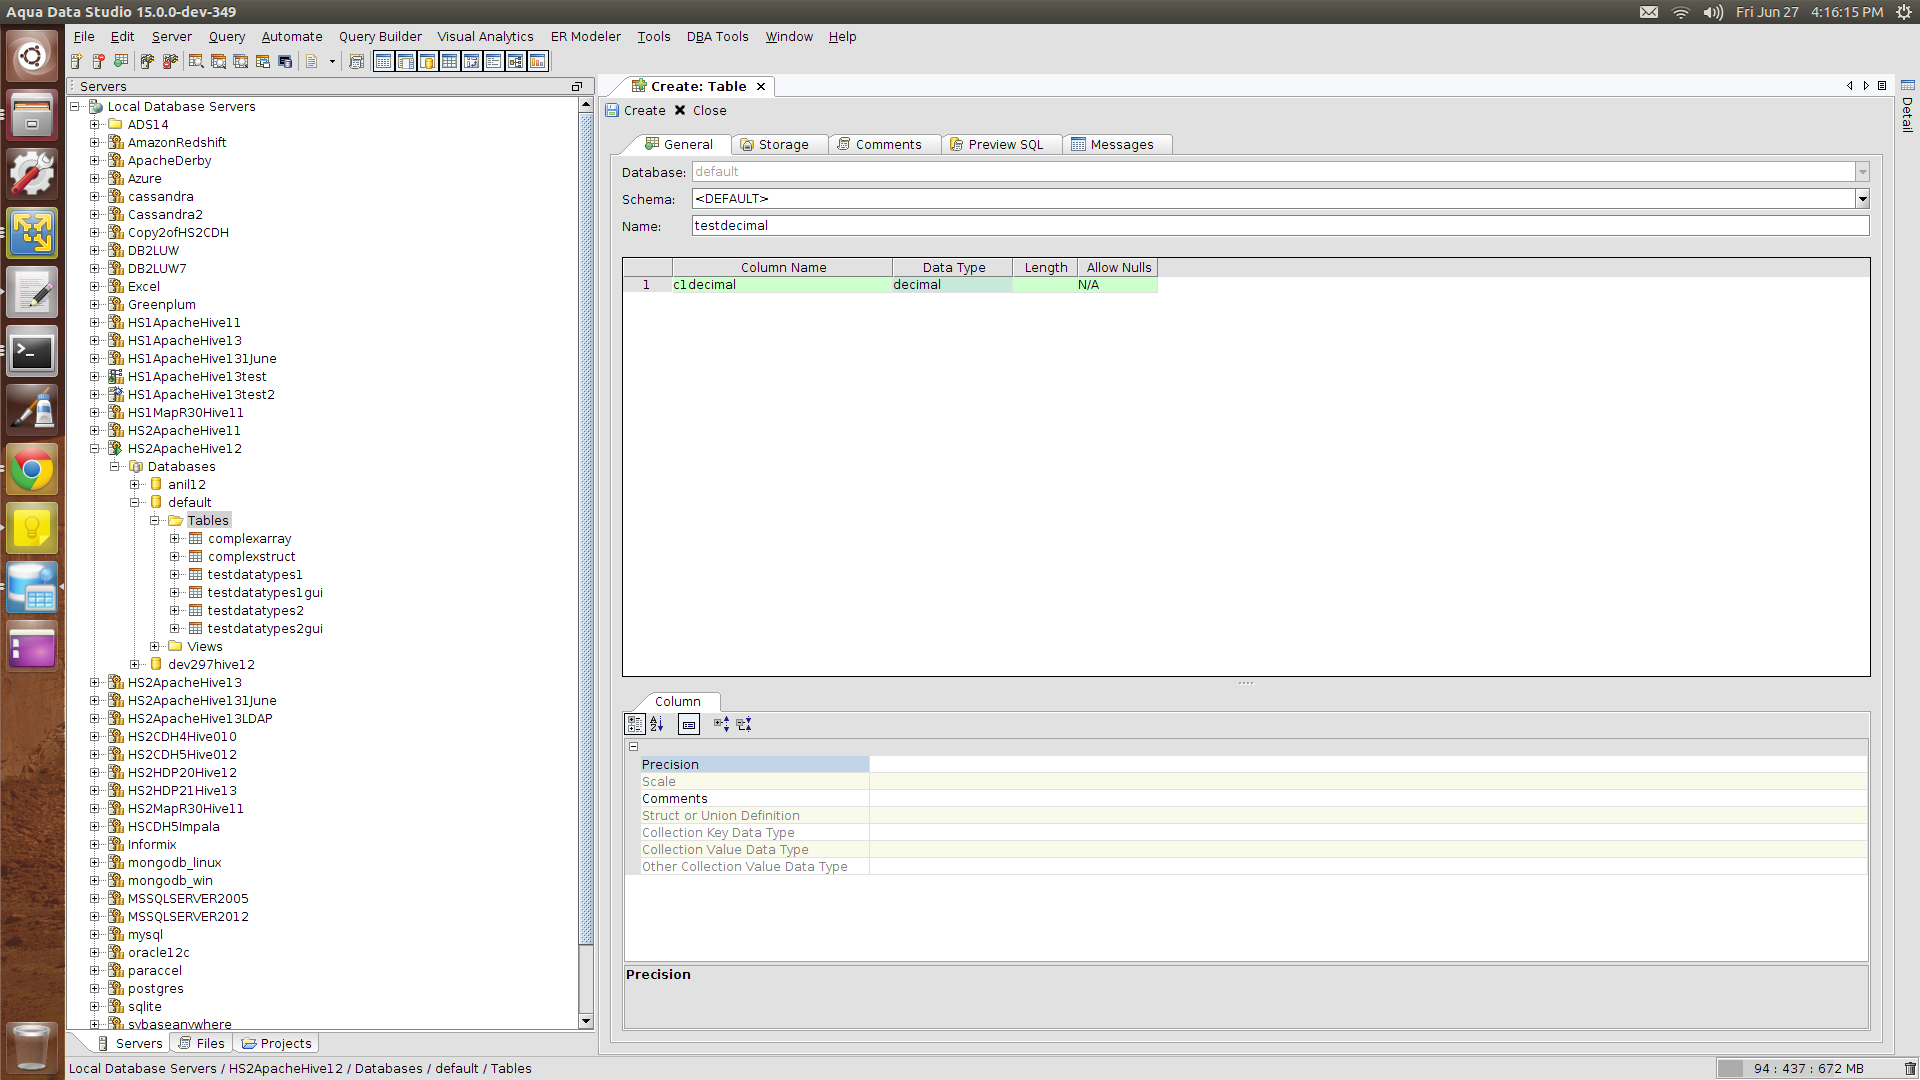
Task: Sort column properties alphabetically
Action: point(657,724)
